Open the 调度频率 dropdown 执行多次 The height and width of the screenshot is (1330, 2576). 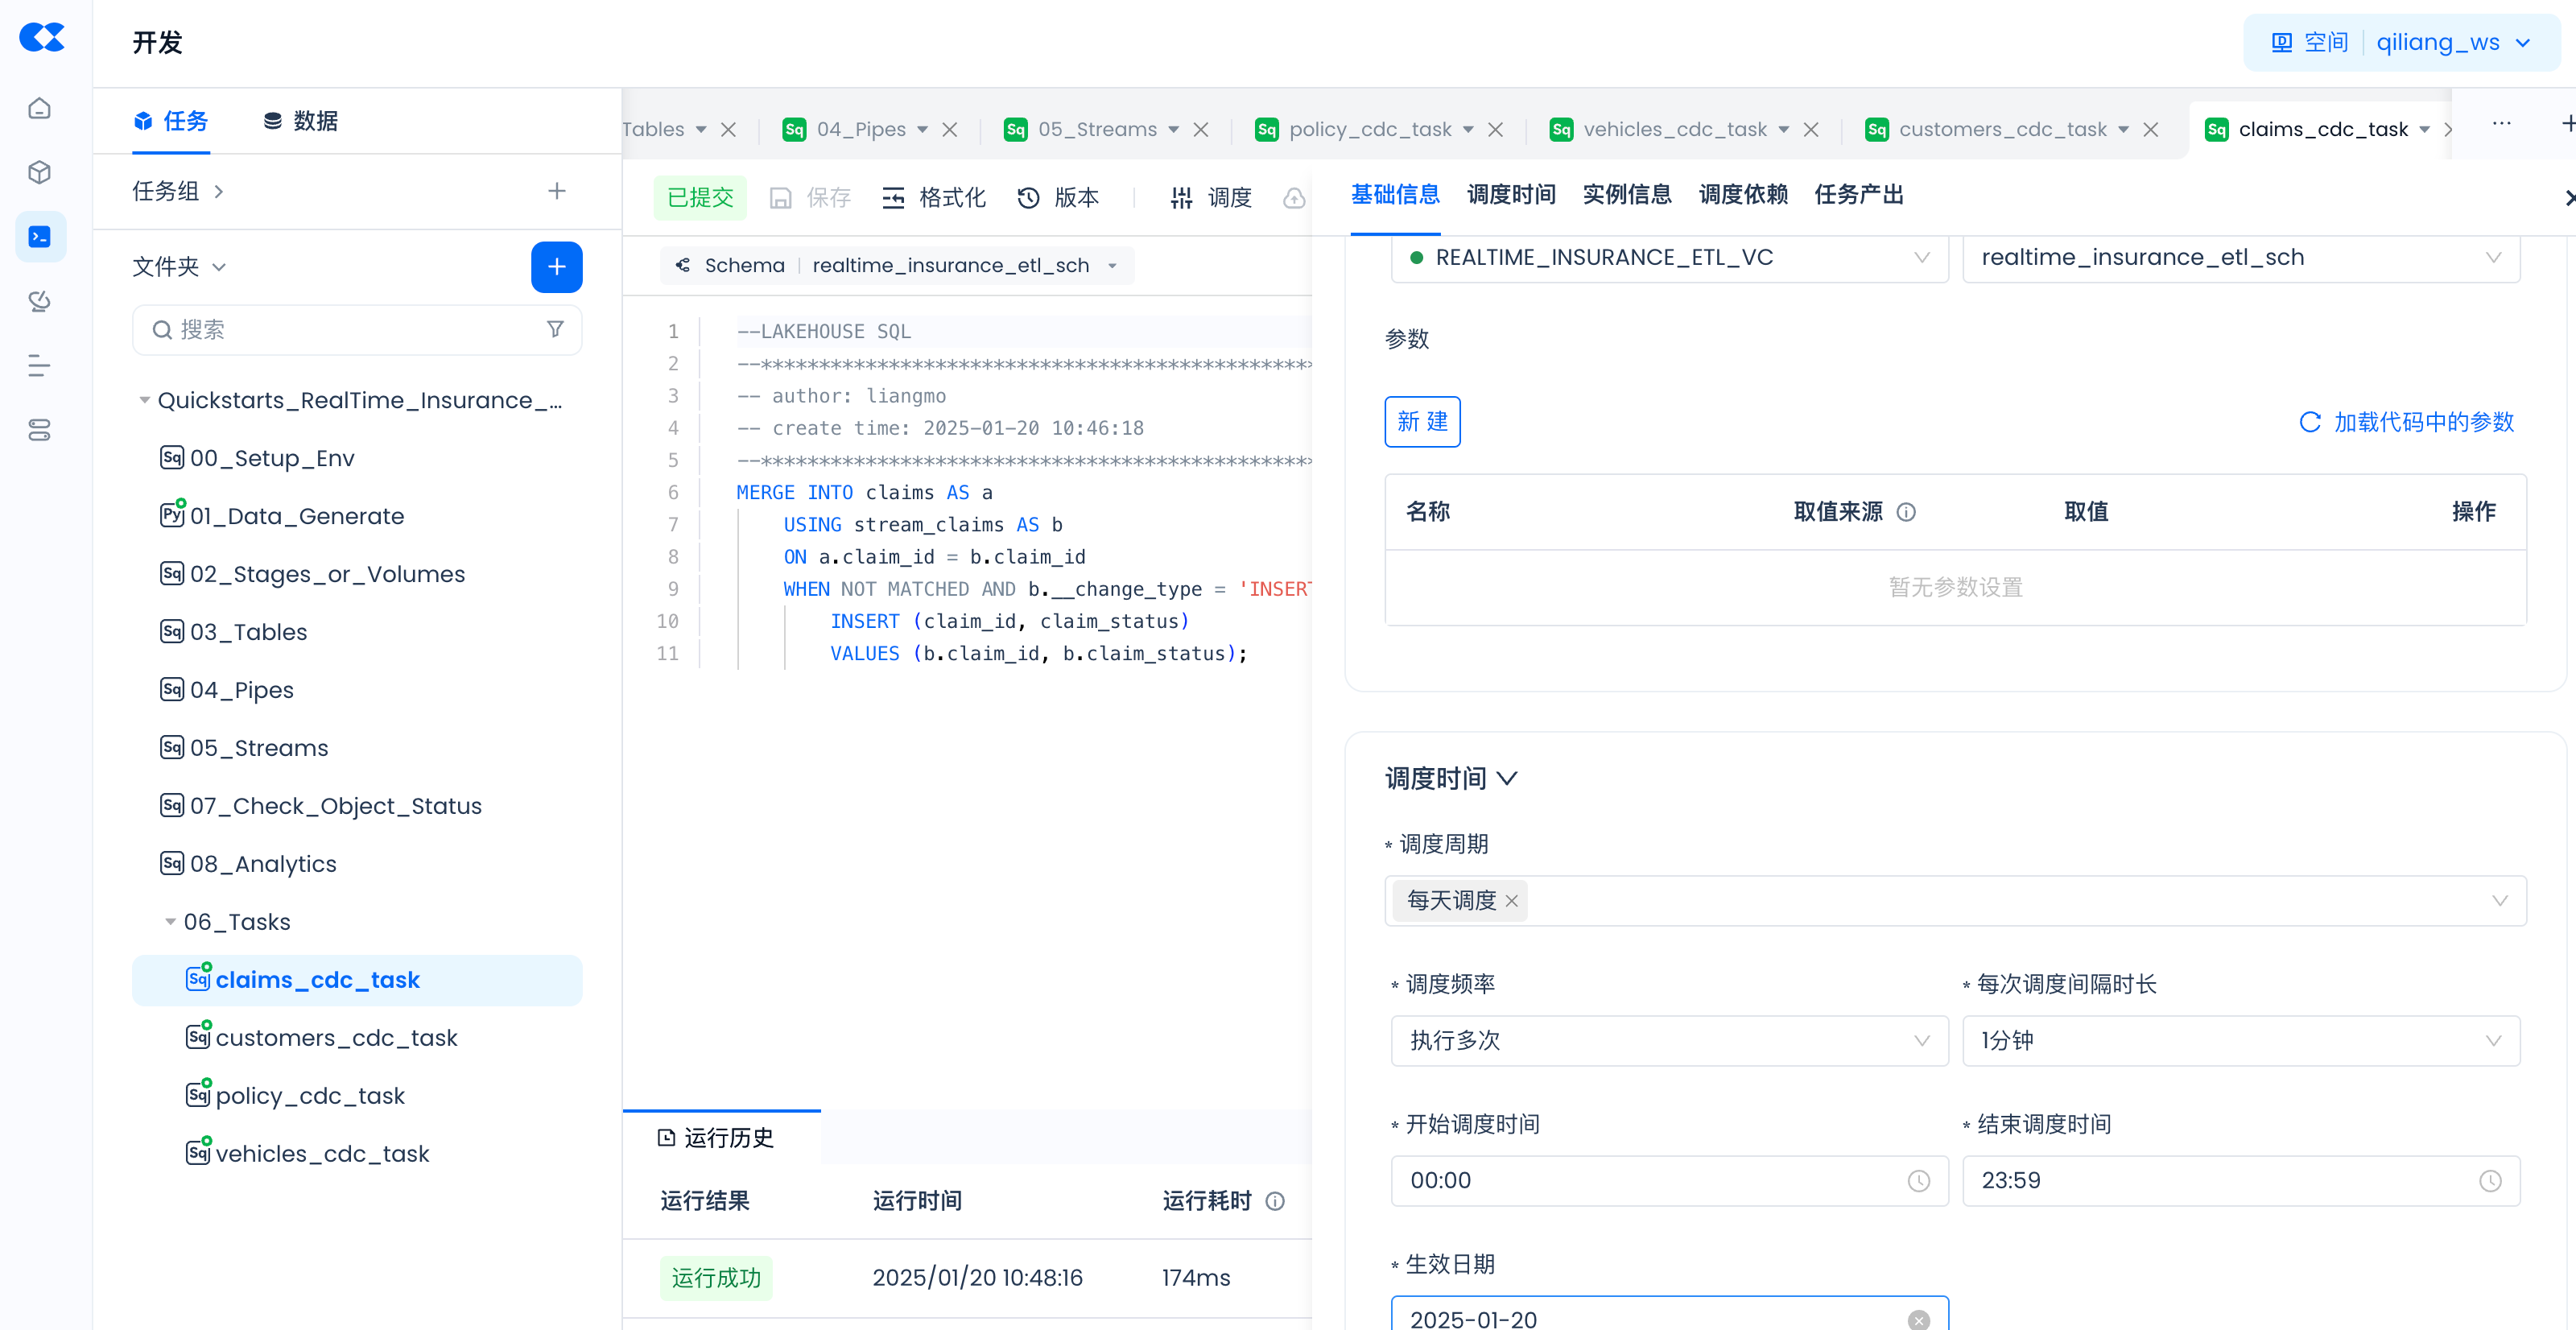[x=1669, y=1041]
